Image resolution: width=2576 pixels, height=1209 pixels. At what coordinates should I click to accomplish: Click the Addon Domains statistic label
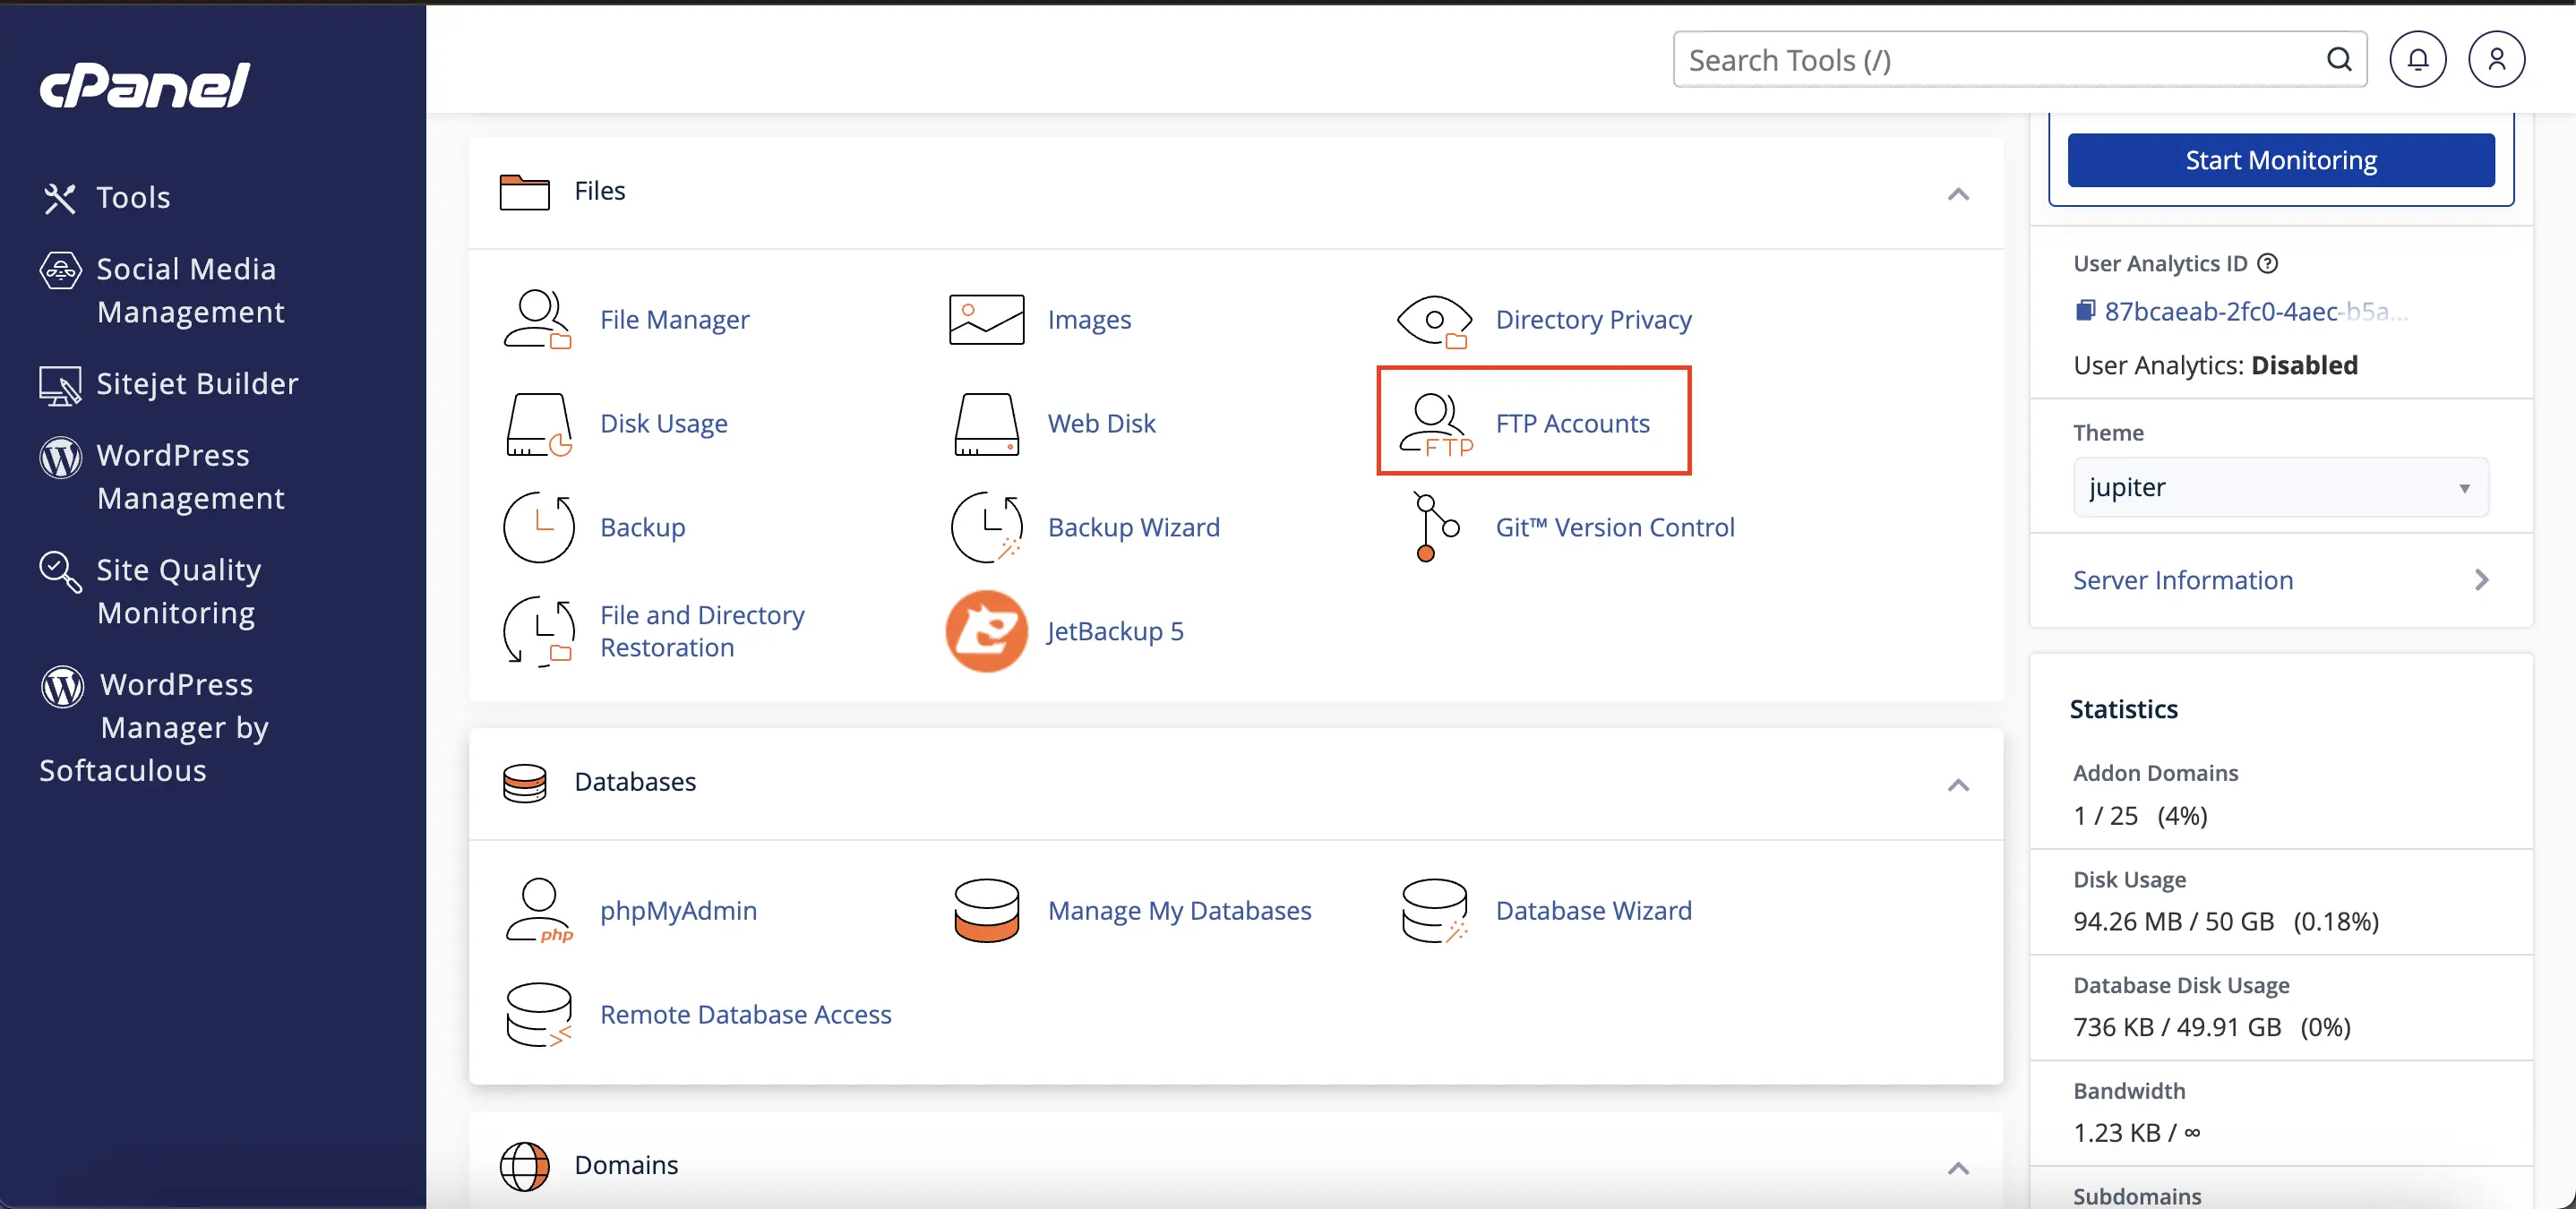[2155, 773]
